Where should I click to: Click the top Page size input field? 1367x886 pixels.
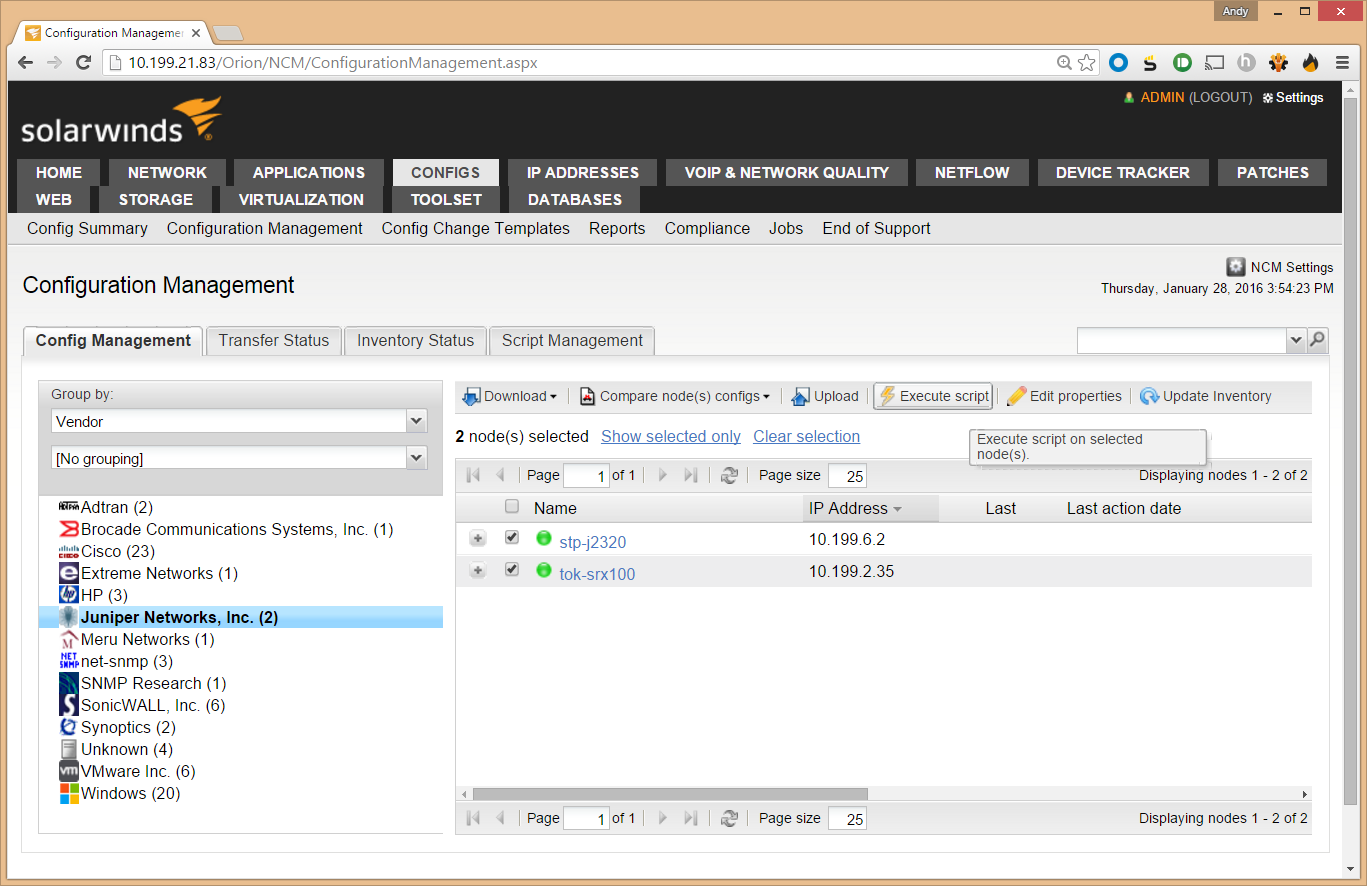pyautogui.click(x=847, y=476)
